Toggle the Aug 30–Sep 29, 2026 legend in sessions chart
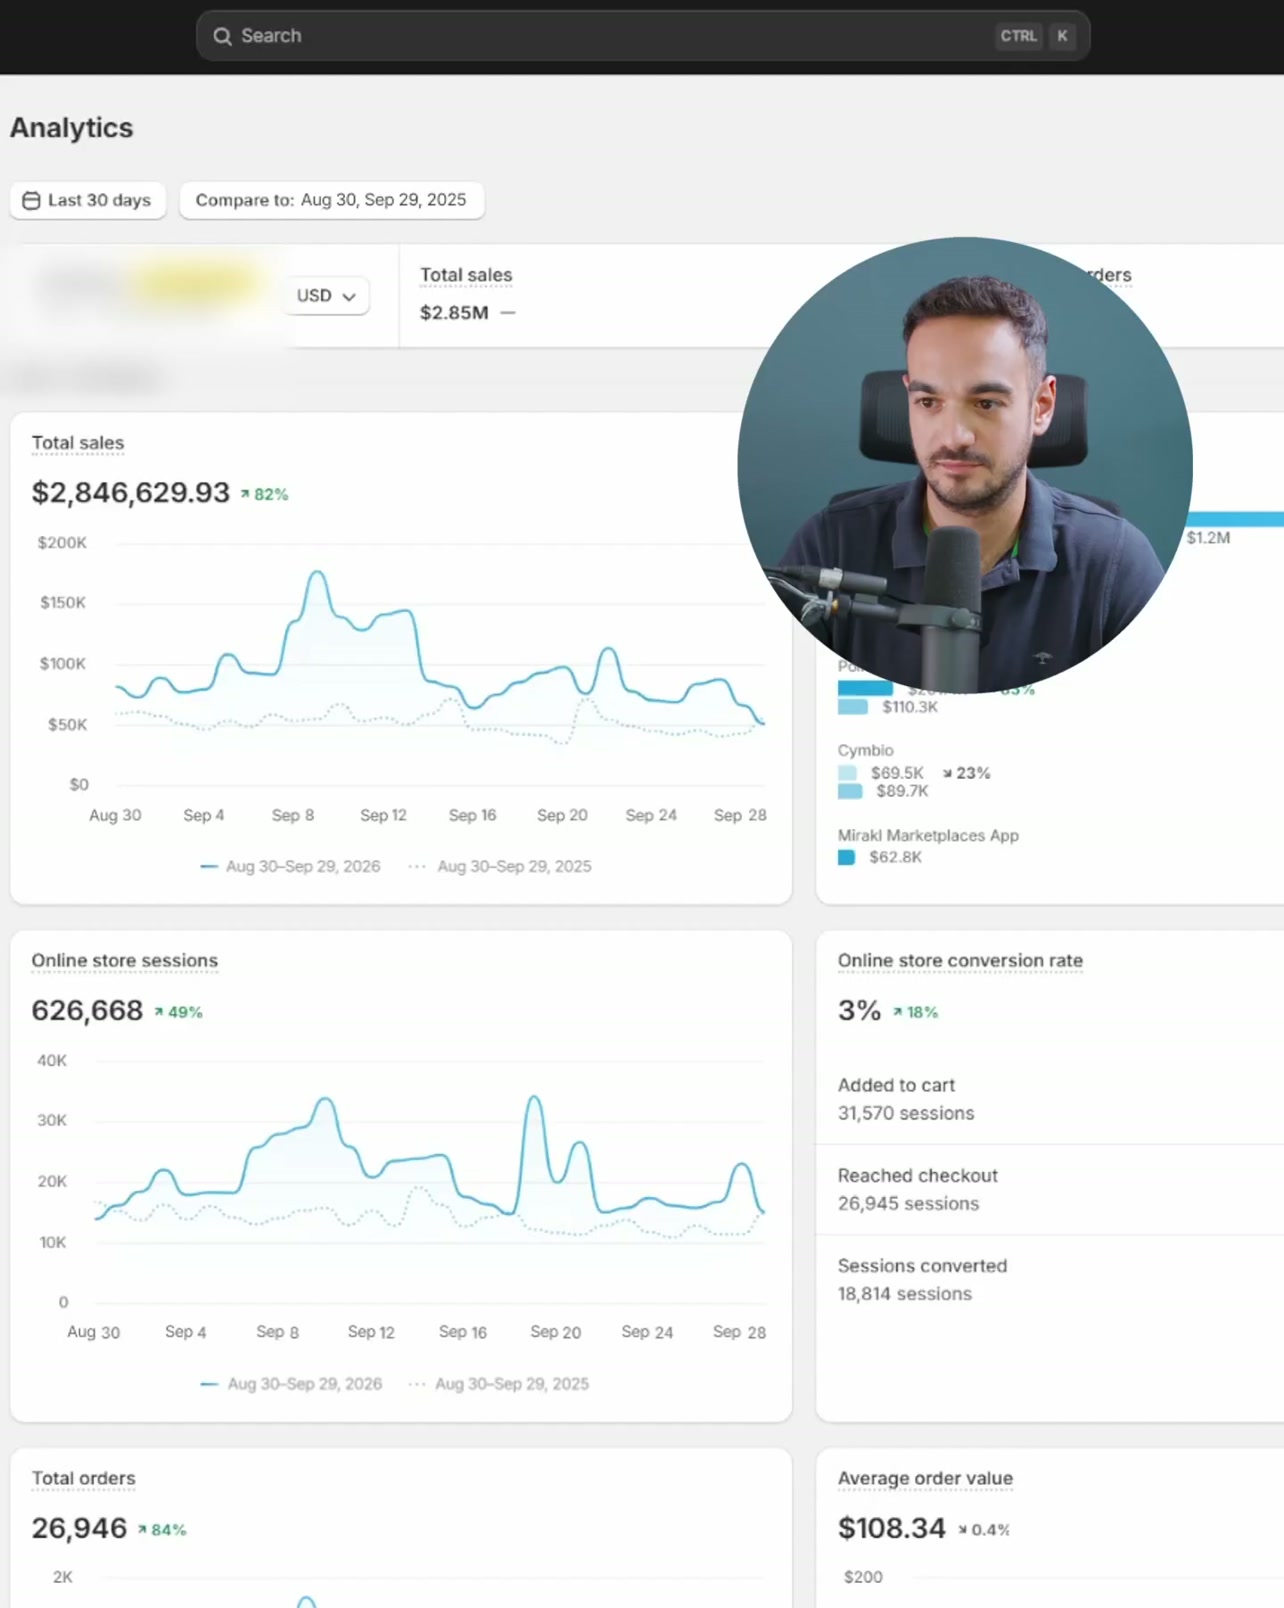 click(x=291, y=1384)
